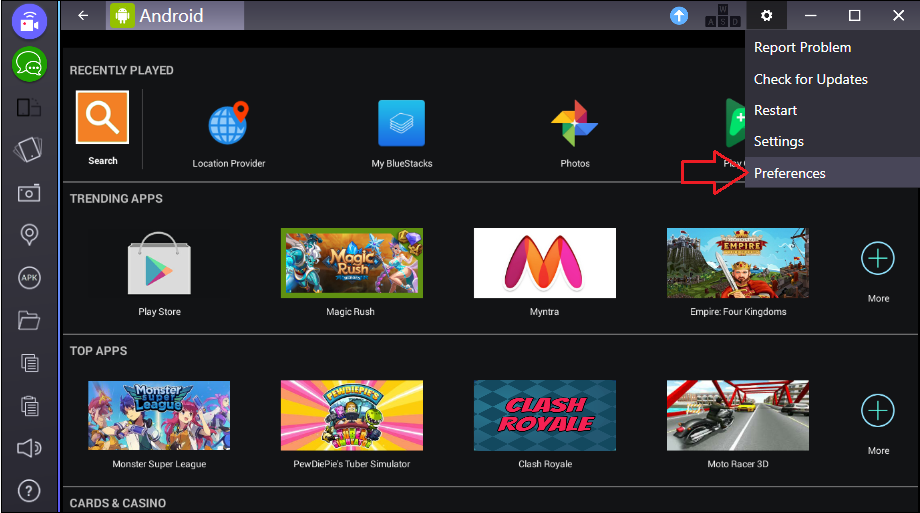920x513 pixels.
Task: Click the multi-window layout sidebar icon
Action: tap(29, 108)
